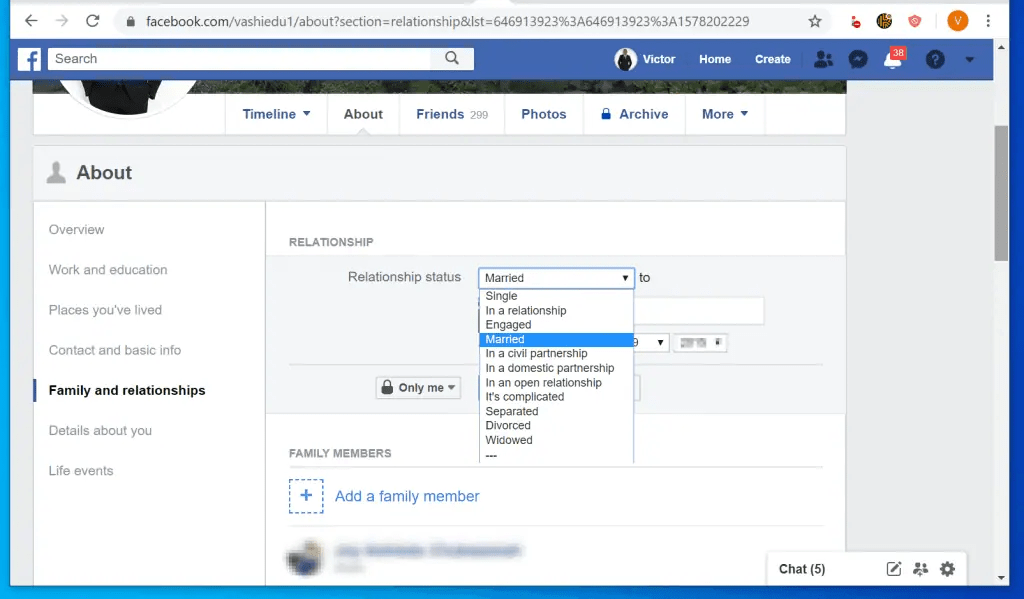Select Engaged from the relationship status dropdown
1024x599 pixels.
click(507, 324)
